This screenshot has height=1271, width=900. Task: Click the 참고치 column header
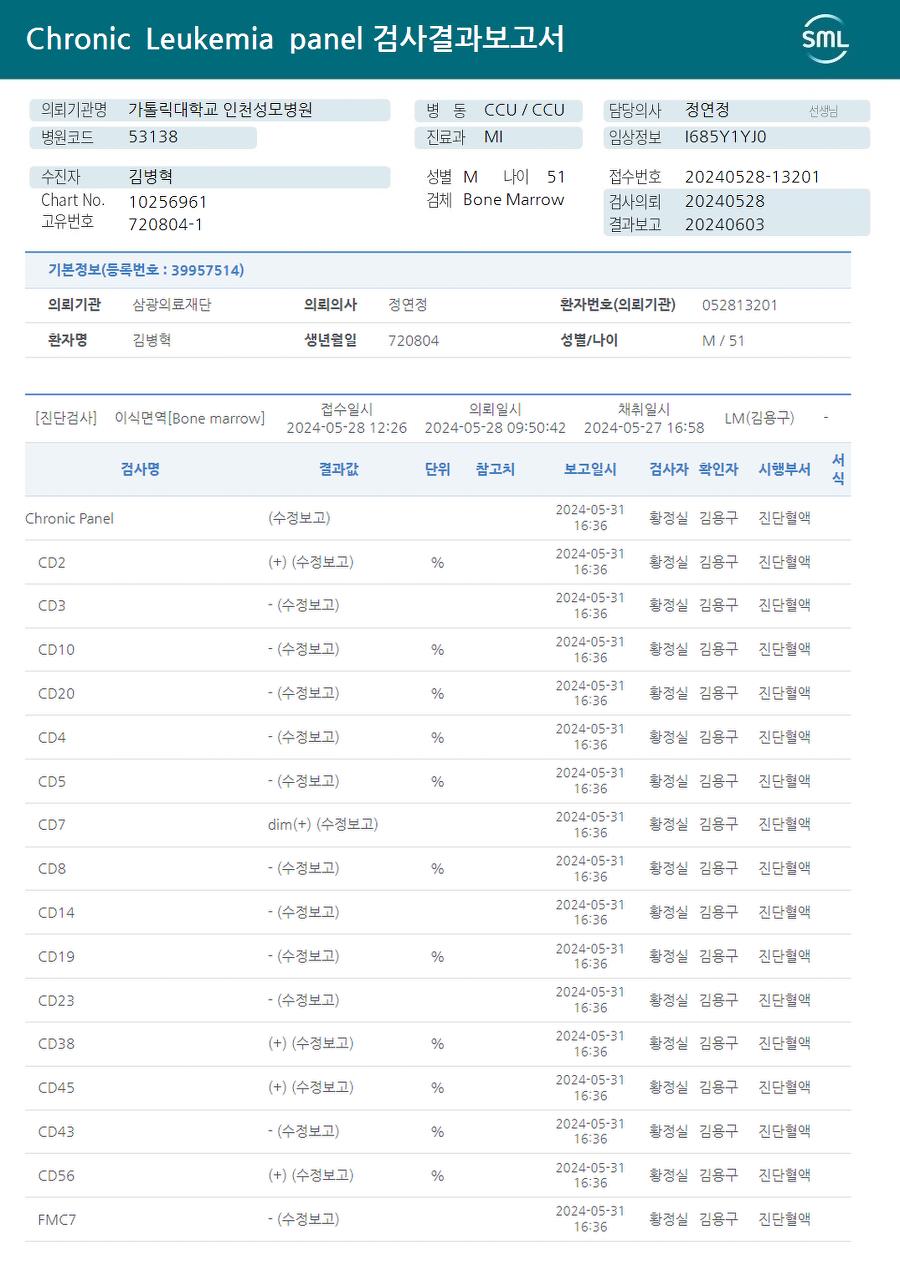click(495, 469)
